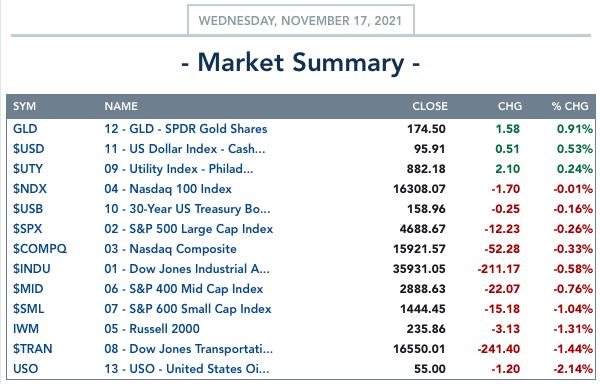Open S&P 500 Large Cap Index

click(189, 229)
